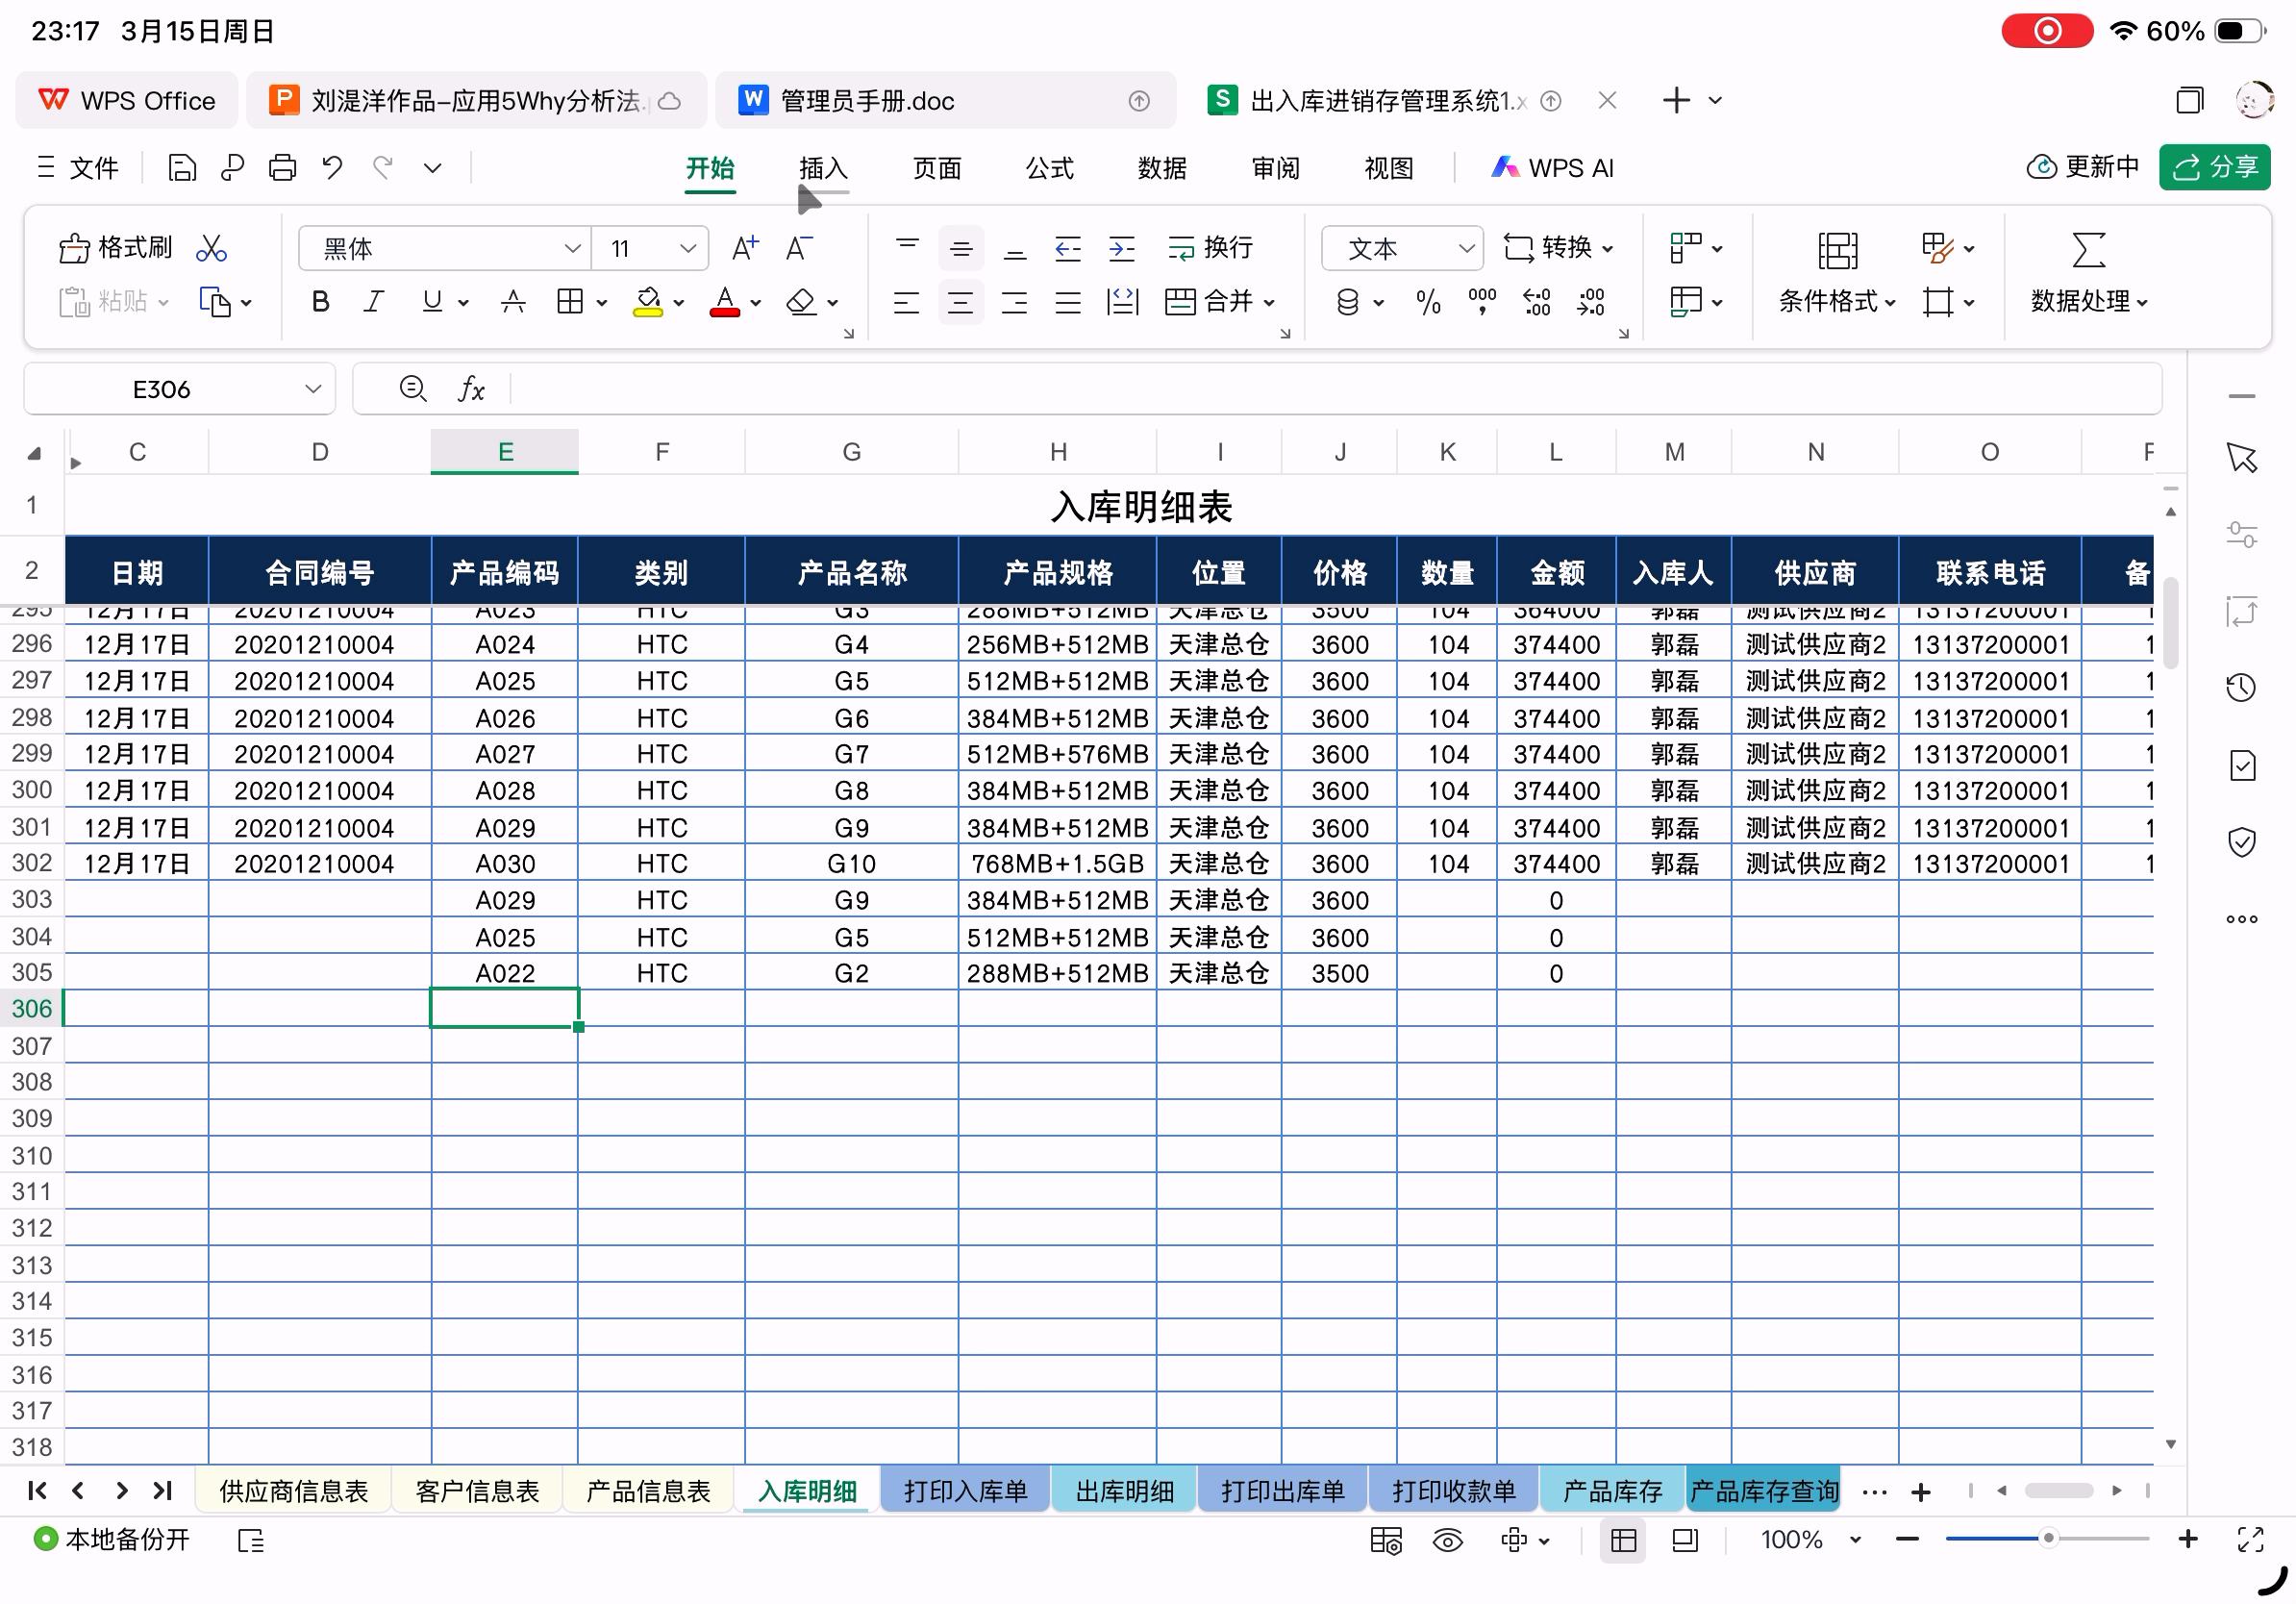Click the formula bar input field
Image resolution: width=2296 pixels, height=1604 pixels.
tap(1330, 389)
